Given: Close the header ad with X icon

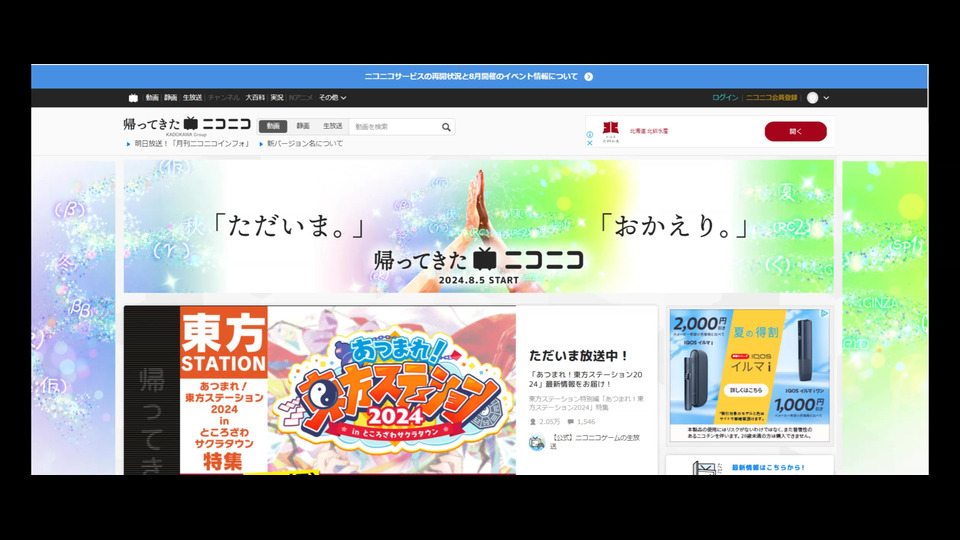Looking at the screenshot, I should point(590,143).
